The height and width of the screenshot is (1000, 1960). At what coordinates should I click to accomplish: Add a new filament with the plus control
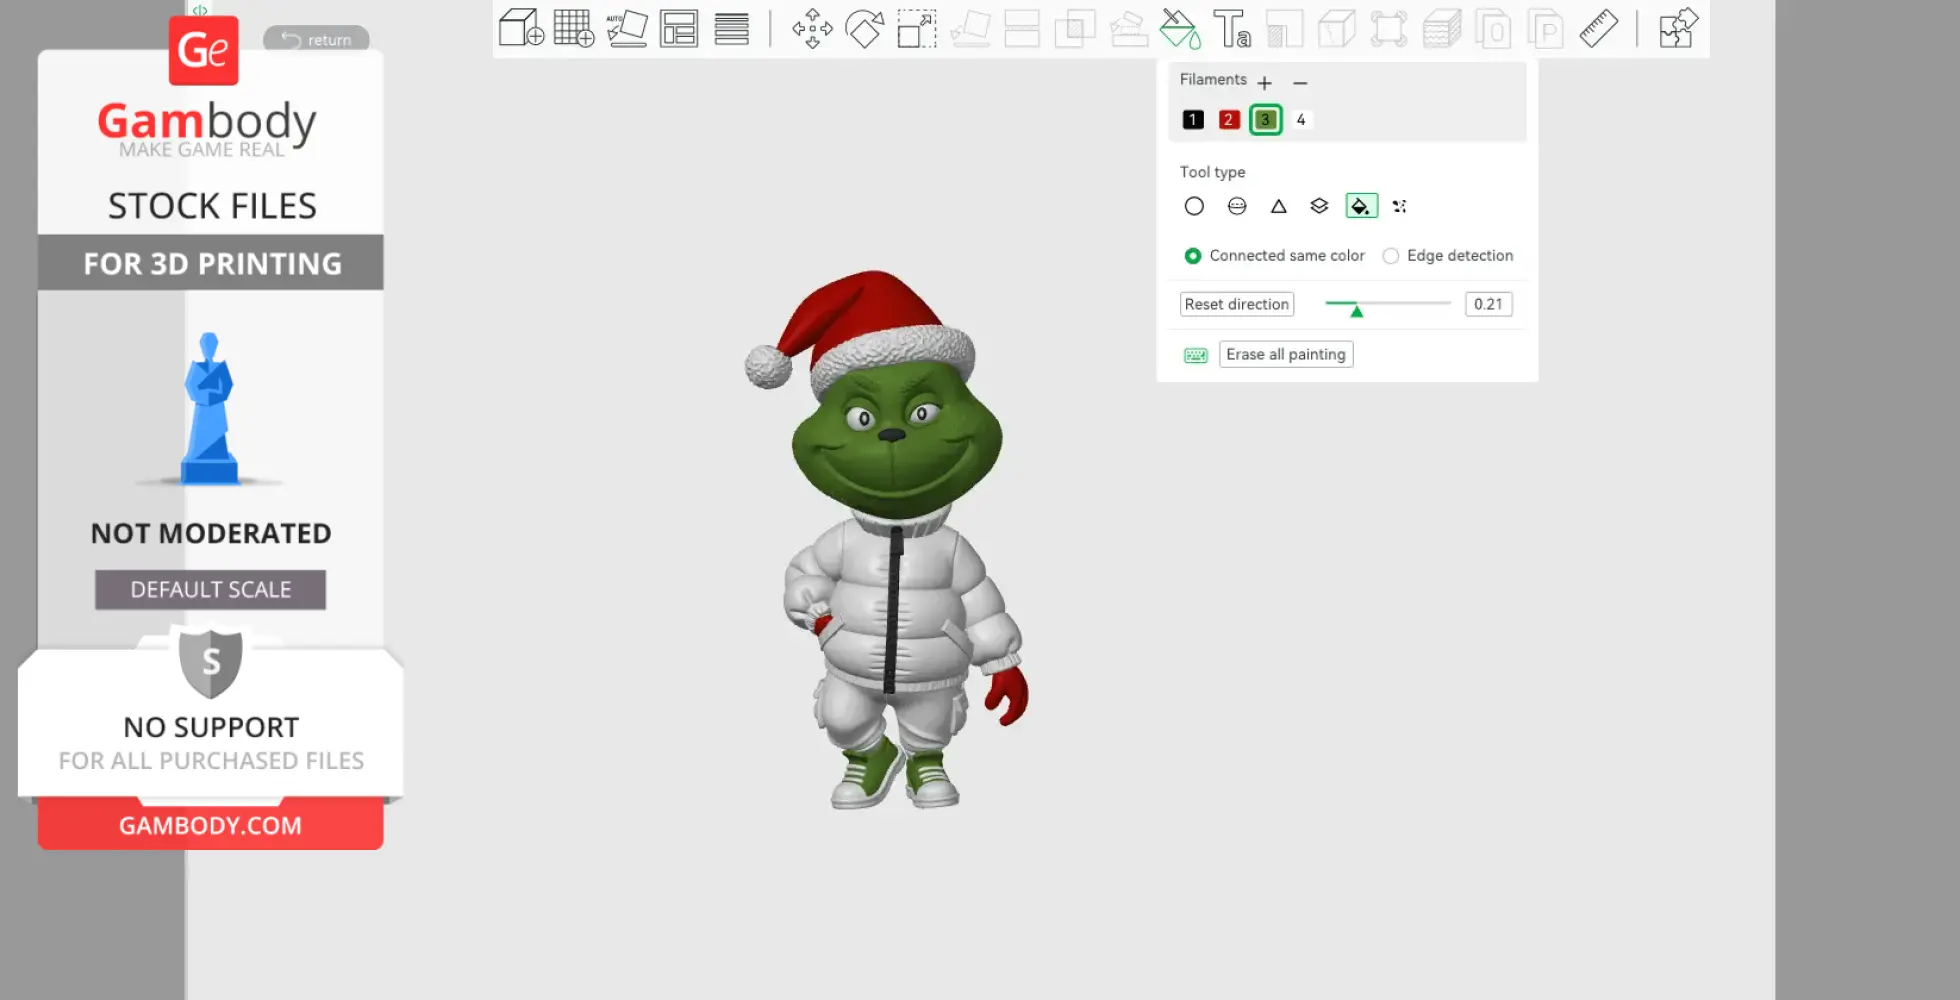coord(1265,83)
